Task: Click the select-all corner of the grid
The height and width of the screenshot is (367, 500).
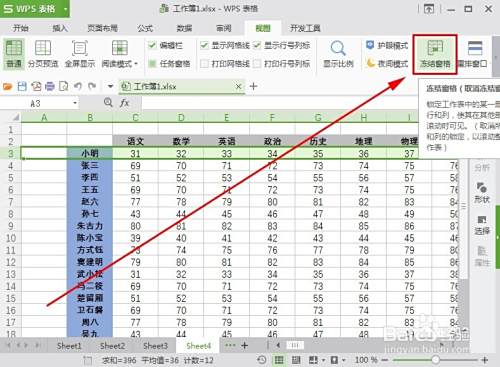Action: pyautogui.click(x=15, y=117)
